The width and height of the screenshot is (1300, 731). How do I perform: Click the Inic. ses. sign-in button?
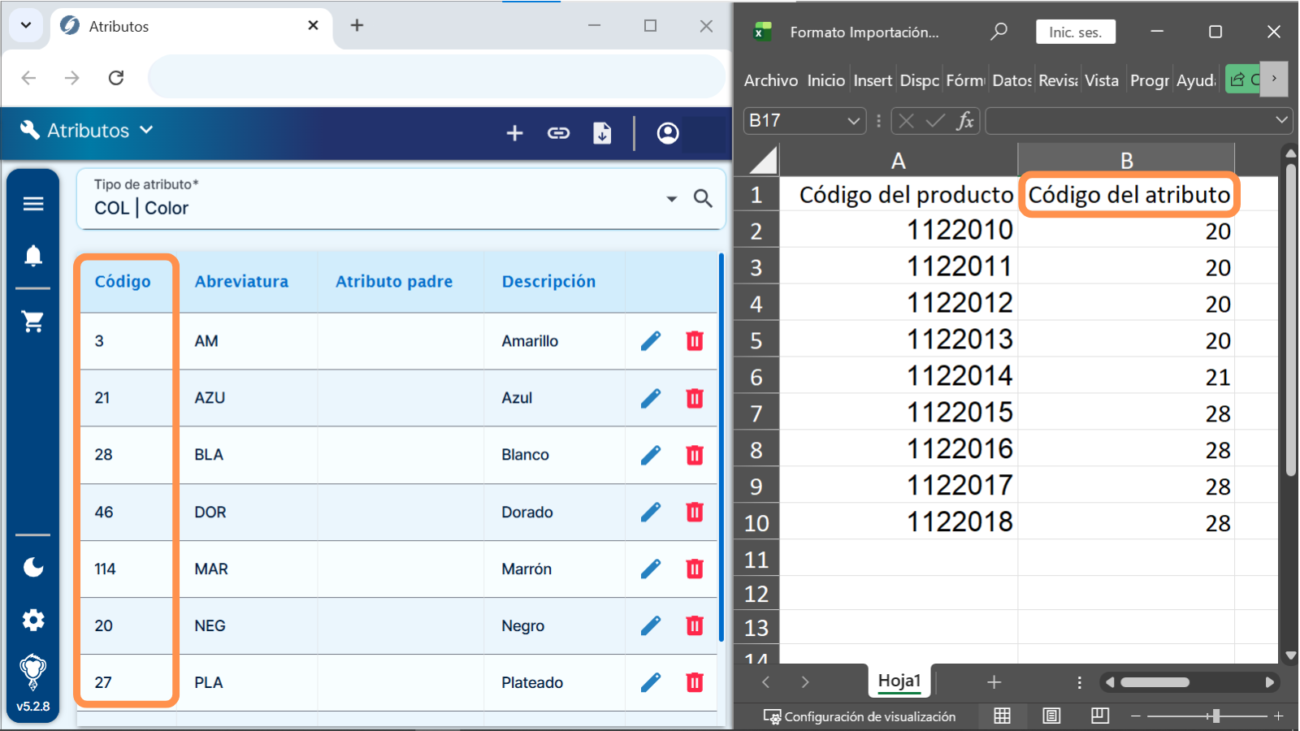coord(1075,32)
